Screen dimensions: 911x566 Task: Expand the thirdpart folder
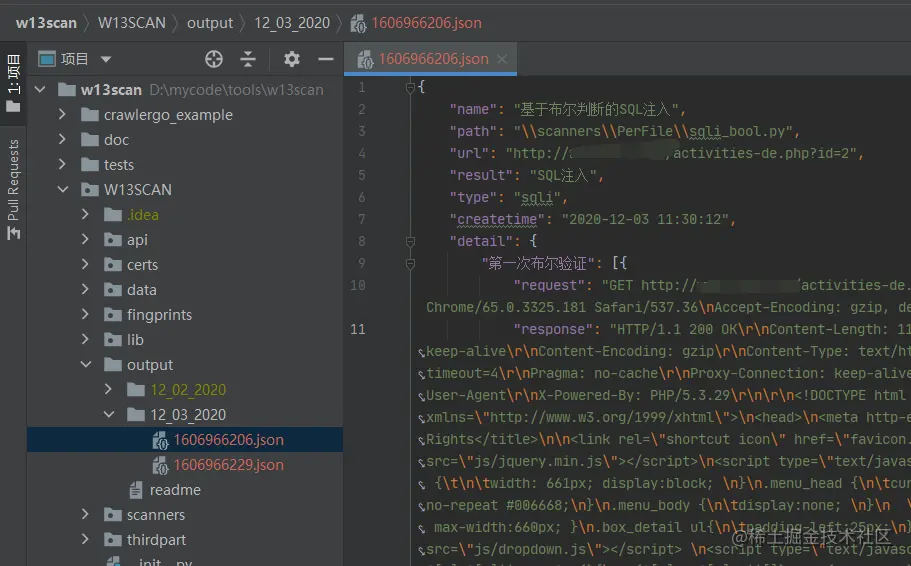point(85,539)
